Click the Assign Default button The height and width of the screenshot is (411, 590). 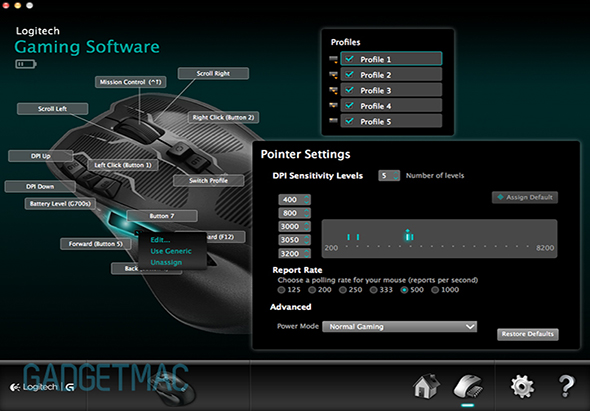[x=525, y=197]
